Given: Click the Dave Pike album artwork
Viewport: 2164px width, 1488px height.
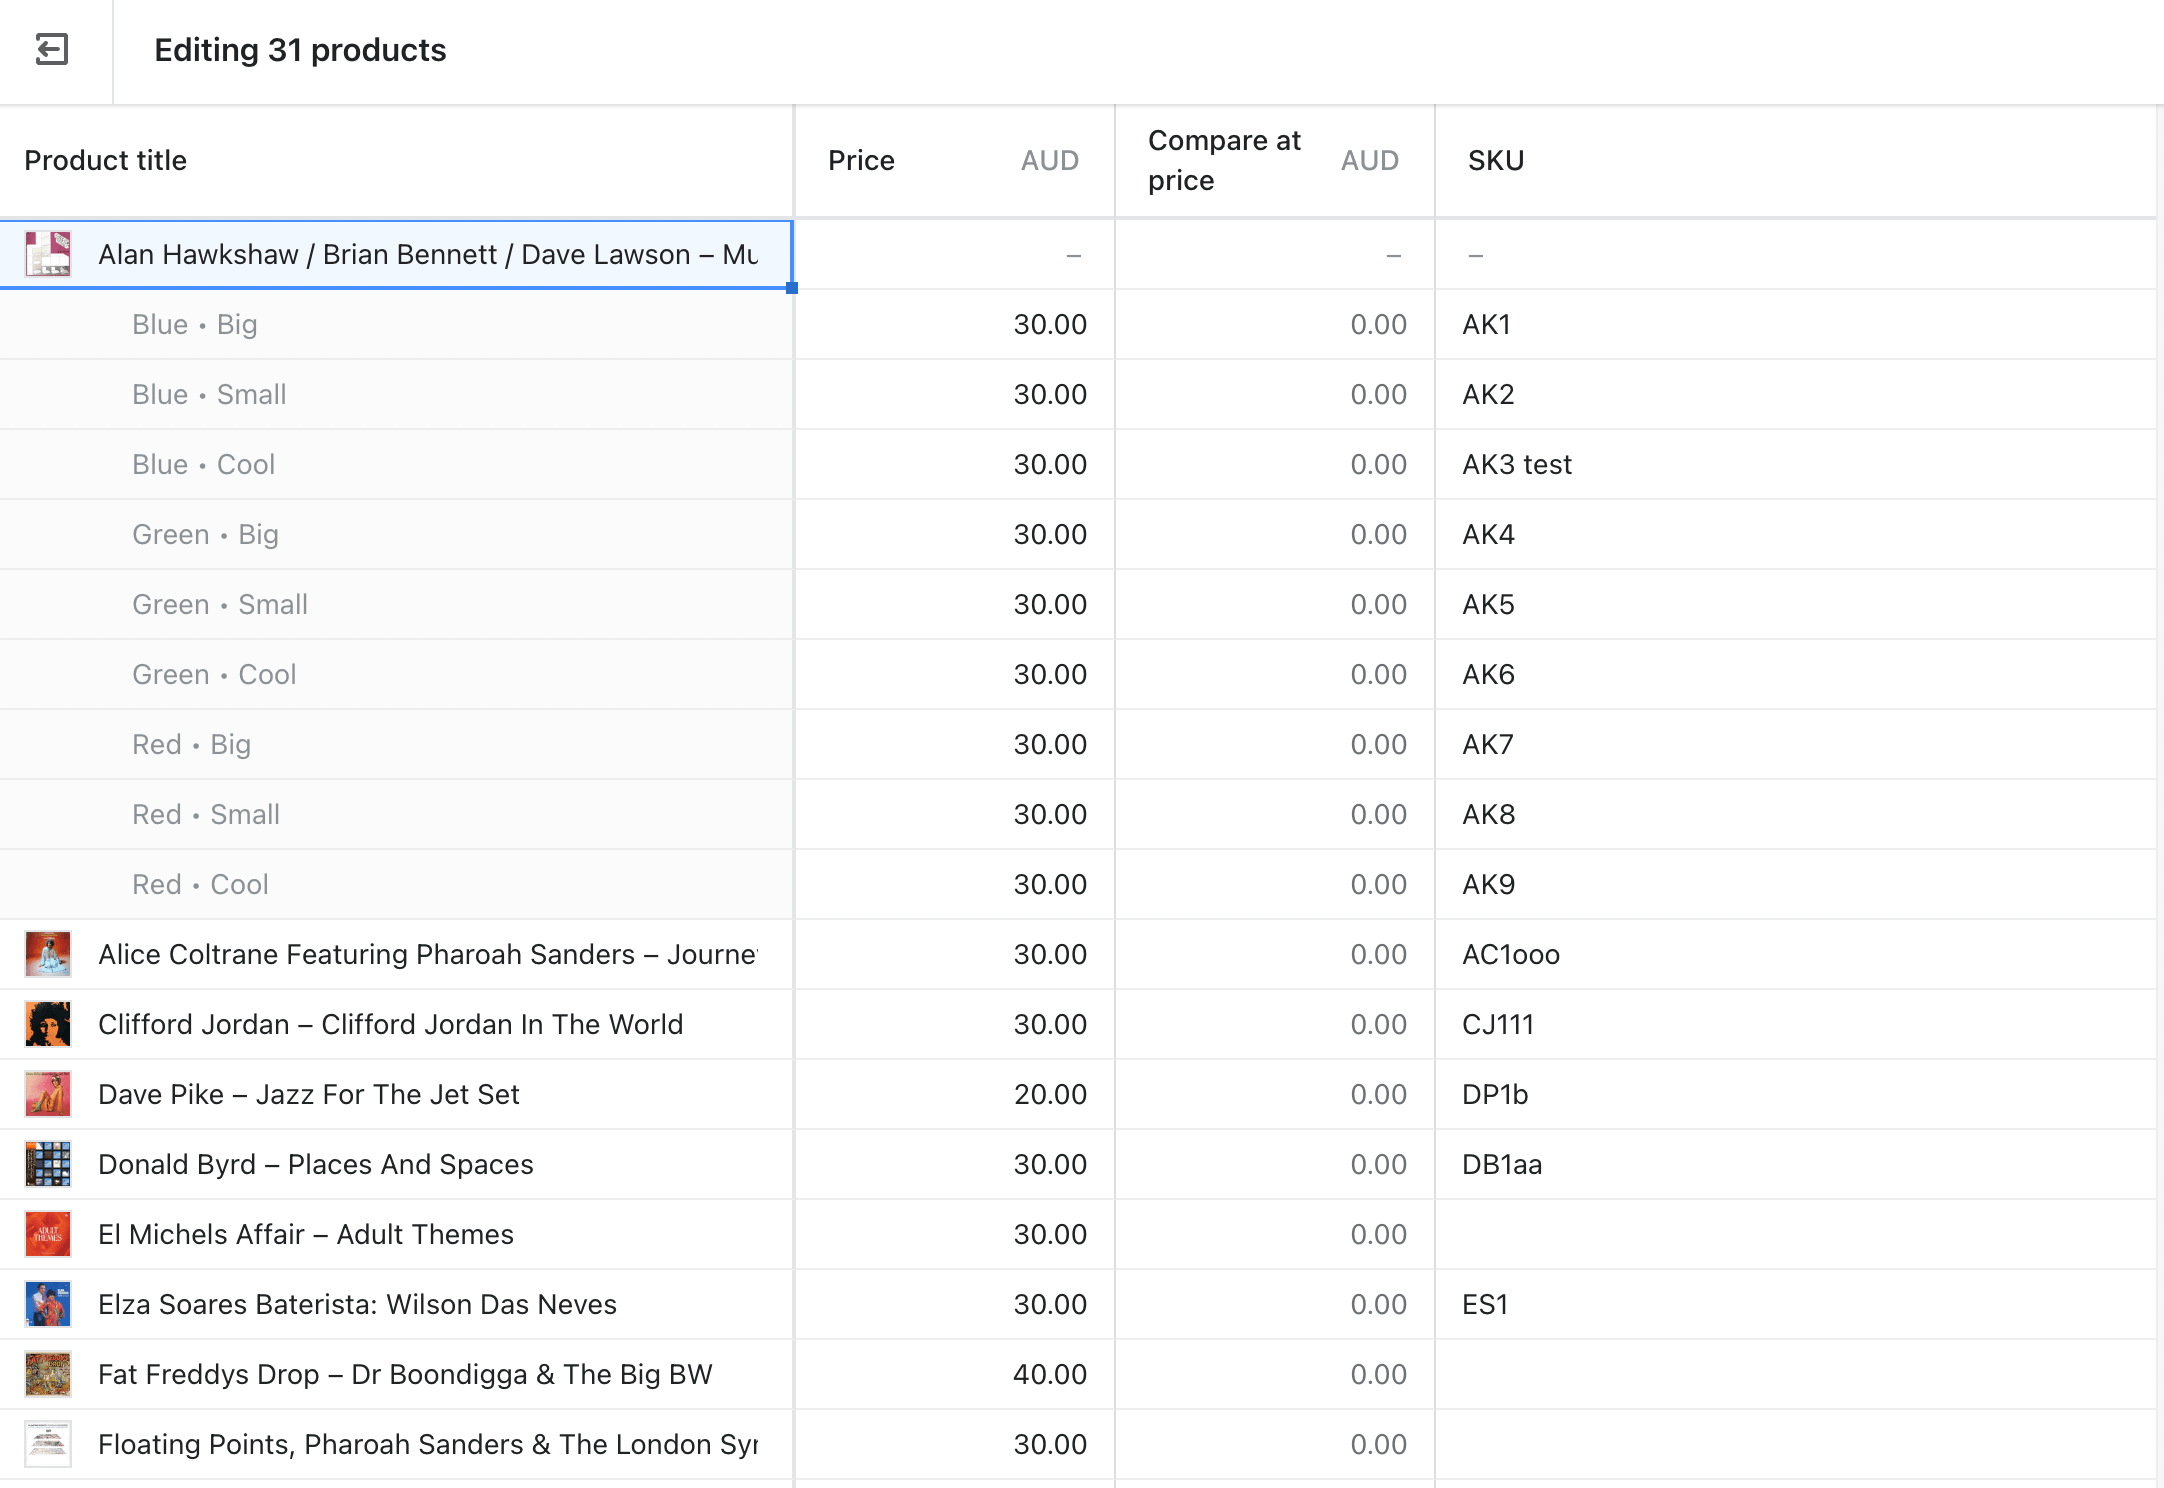Looking at the screenshot, I should click(47, 1094).
